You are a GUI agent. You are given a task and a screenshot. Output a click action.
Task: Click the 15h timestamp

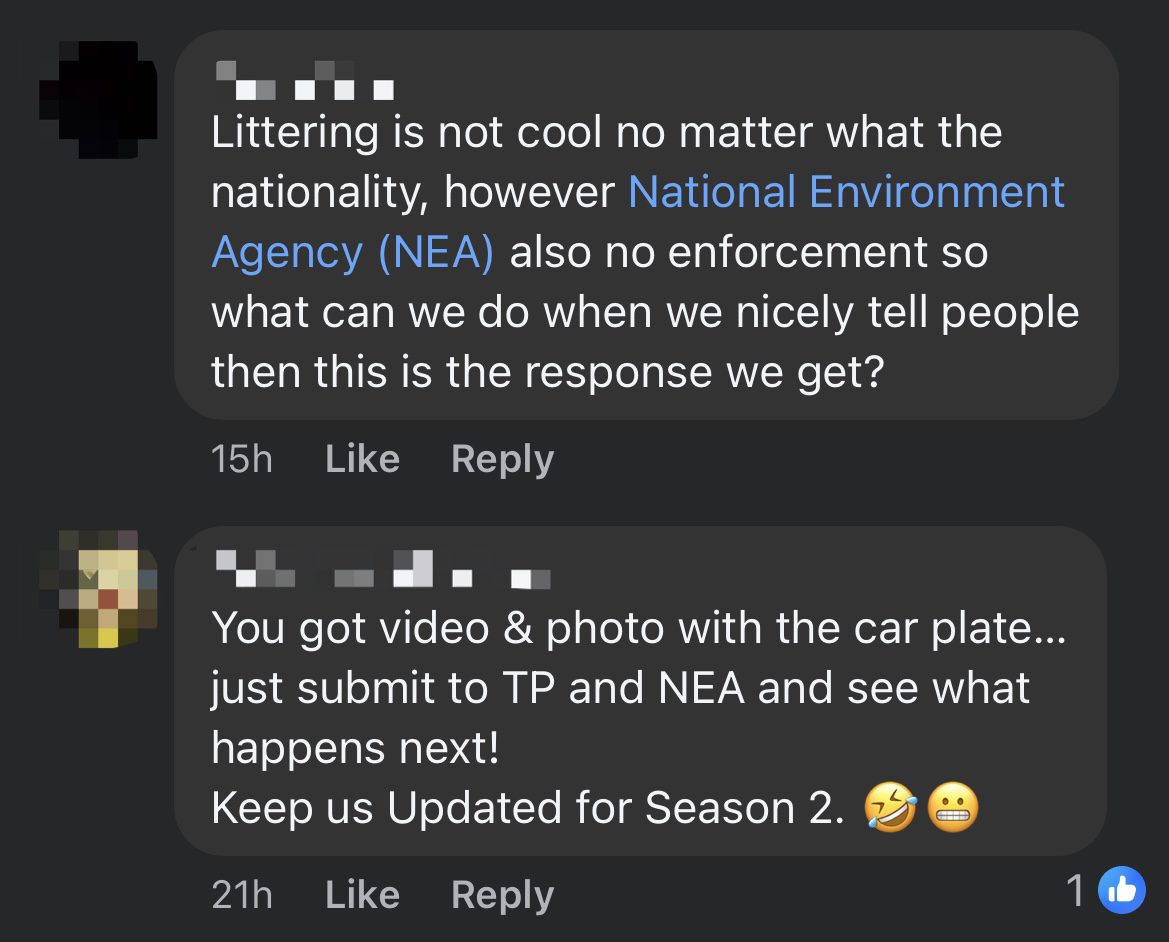(241, 459)
